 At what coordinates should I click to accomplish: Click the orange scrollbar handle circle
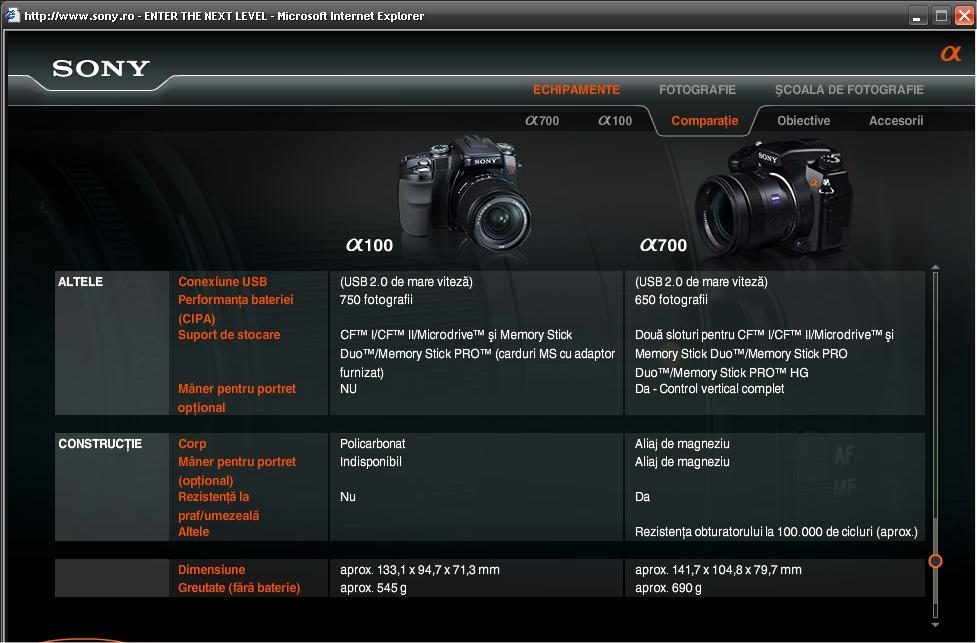tap(935, 561)
